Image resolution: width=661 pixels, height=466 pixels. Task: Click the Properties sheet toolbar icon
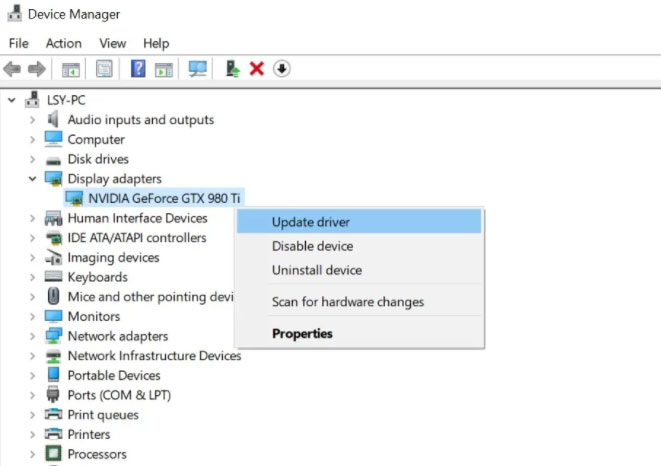pos(104,69)
